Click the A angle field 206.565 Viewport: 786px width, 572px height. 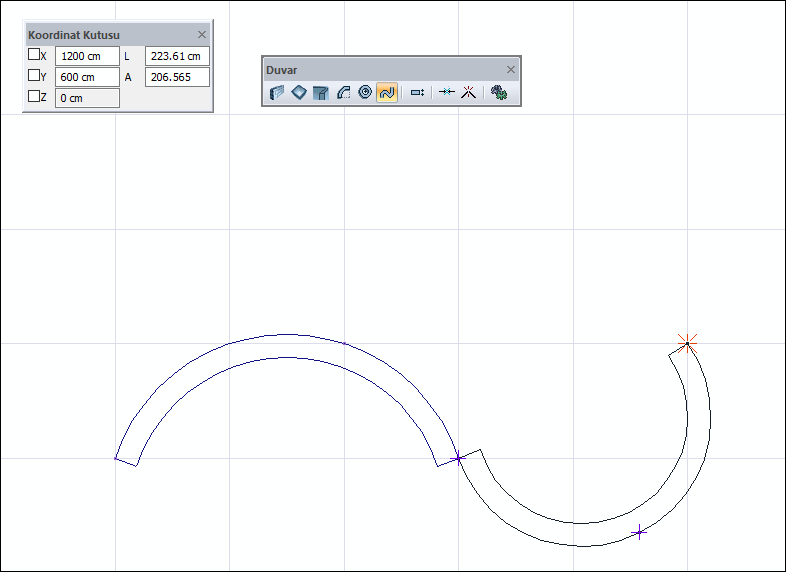click(177, 77)
